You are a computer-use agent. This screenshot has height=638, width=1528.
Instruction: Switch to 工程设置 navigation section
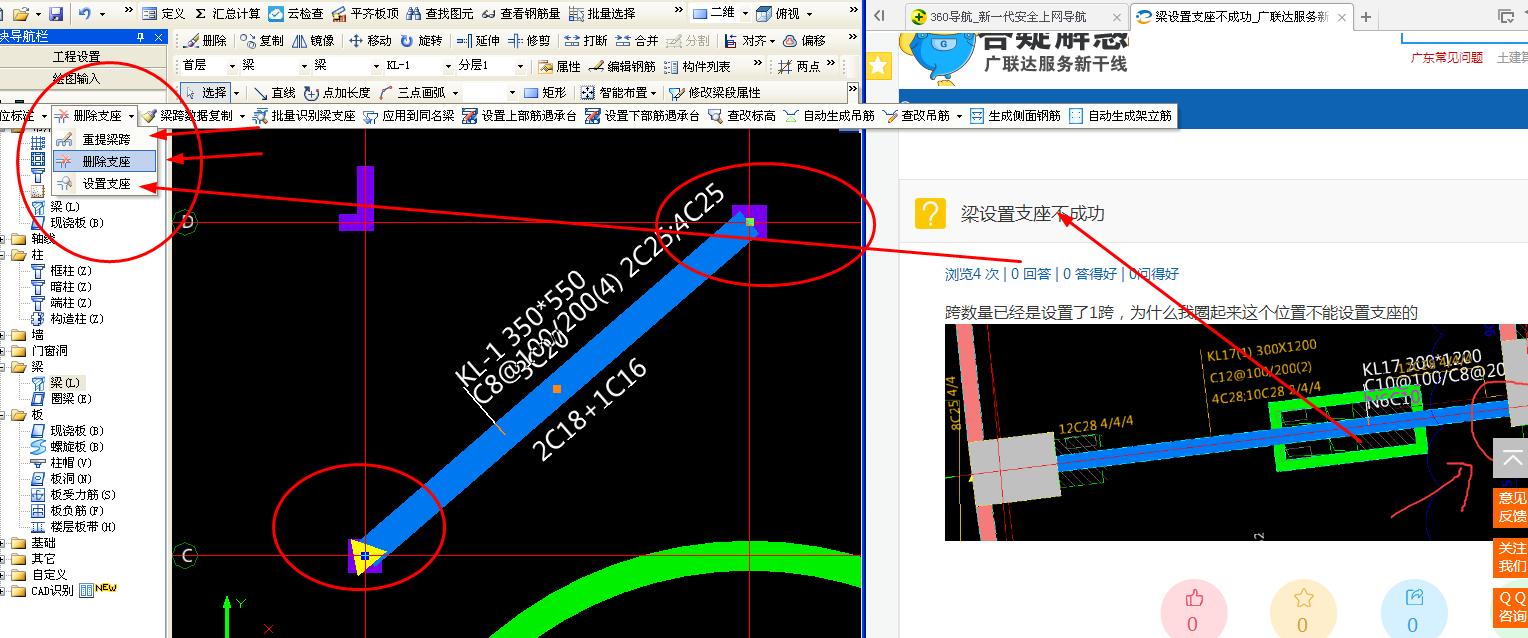(77, 57)
